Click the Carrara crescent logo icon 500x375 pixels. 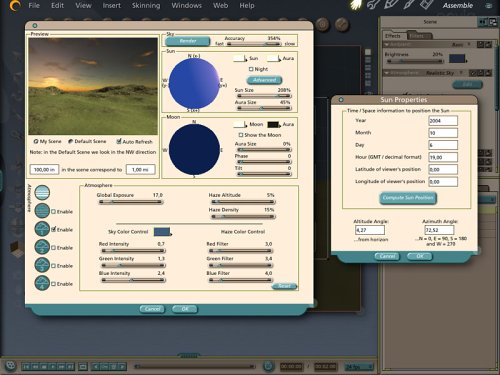tap(14, 6)
